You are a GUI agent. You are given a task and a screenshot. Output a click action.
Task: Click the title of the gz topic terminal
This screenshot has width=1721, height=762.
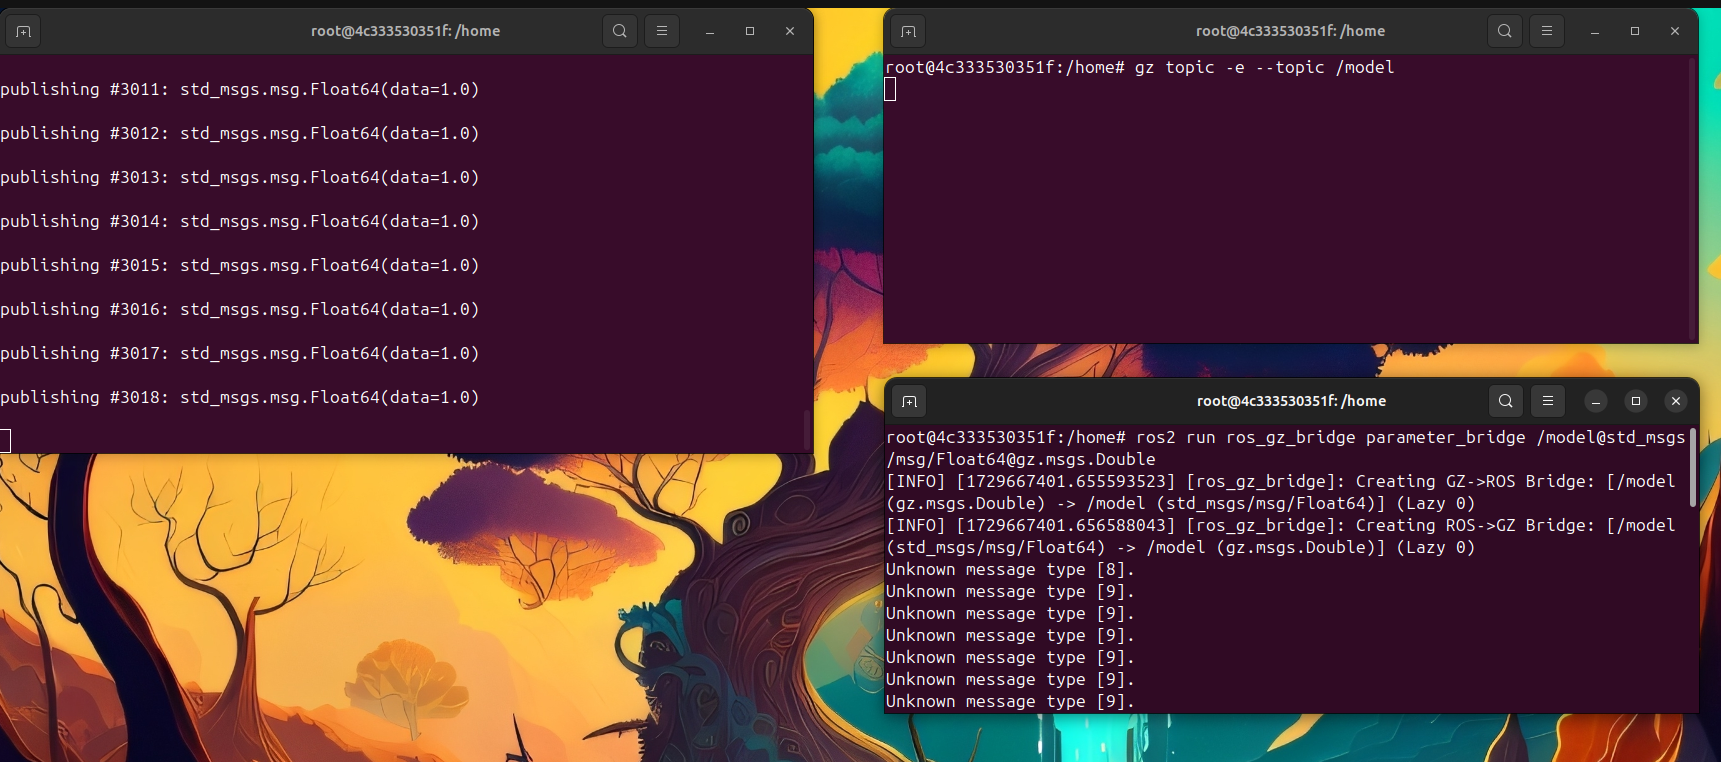(1290, 31)
